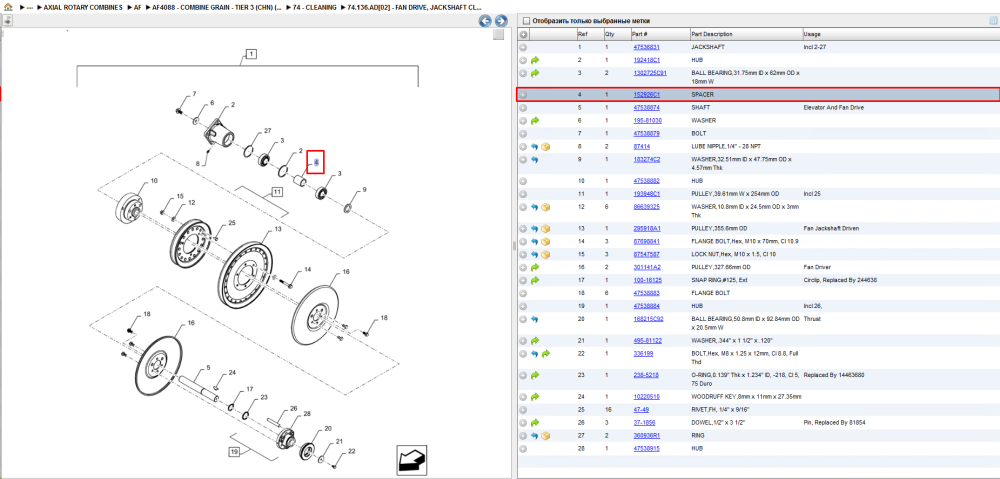
Task: Select the 'Elevator And Fan Drive' usage text
Action: pyautogui.click(x=834, y=108)
